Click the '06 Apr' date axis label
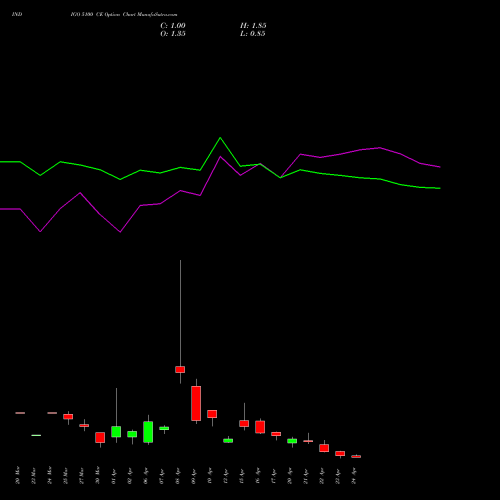500x500 pixels. pos(146,475)
